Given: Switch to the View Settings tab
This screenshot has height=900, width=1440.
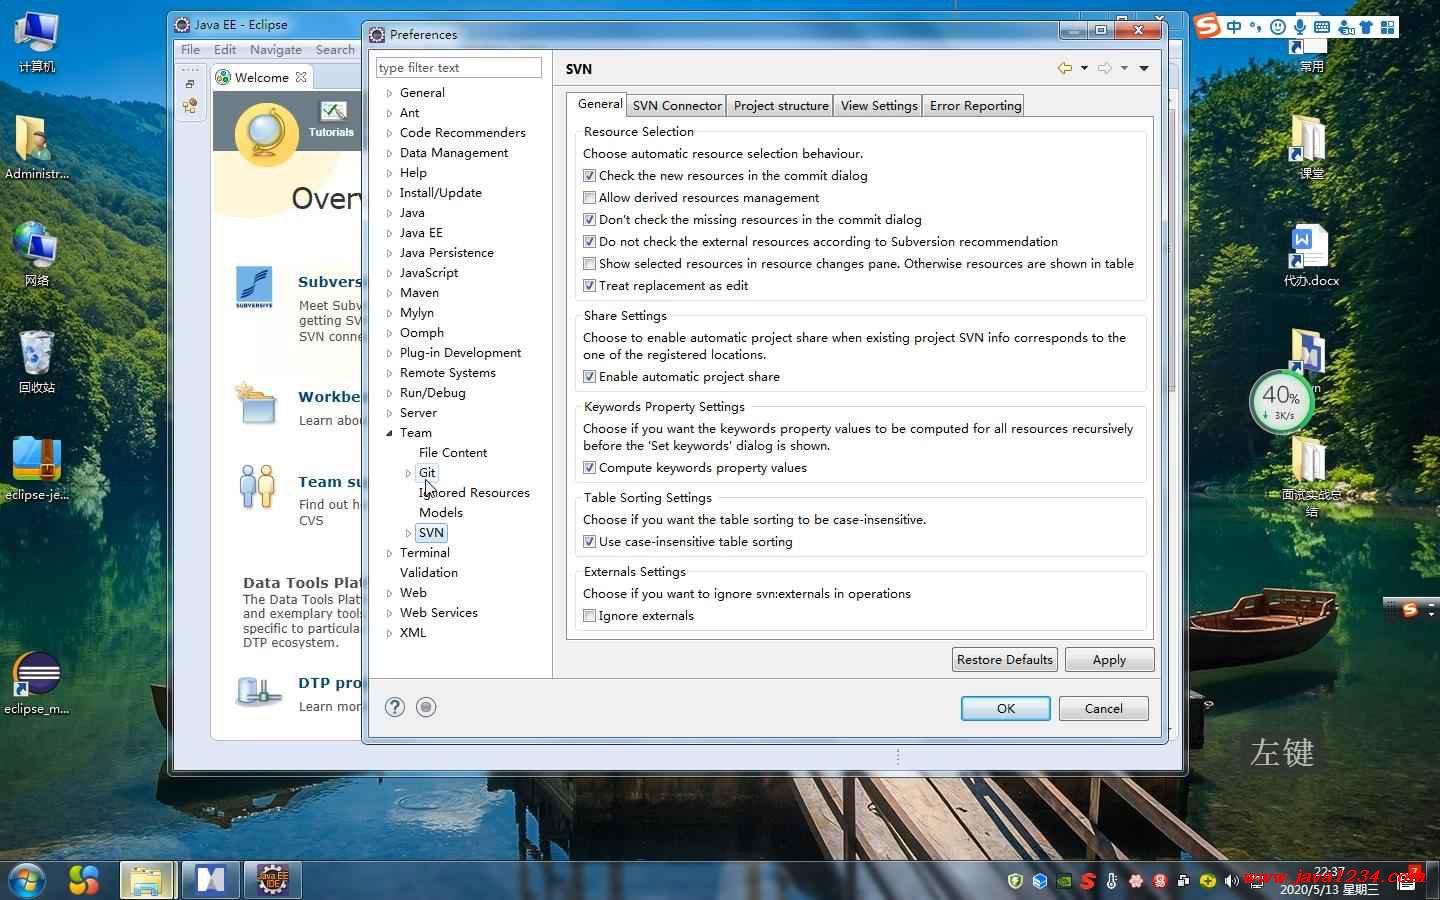Looking at the screenshot, I should click(x=879, y=105).
